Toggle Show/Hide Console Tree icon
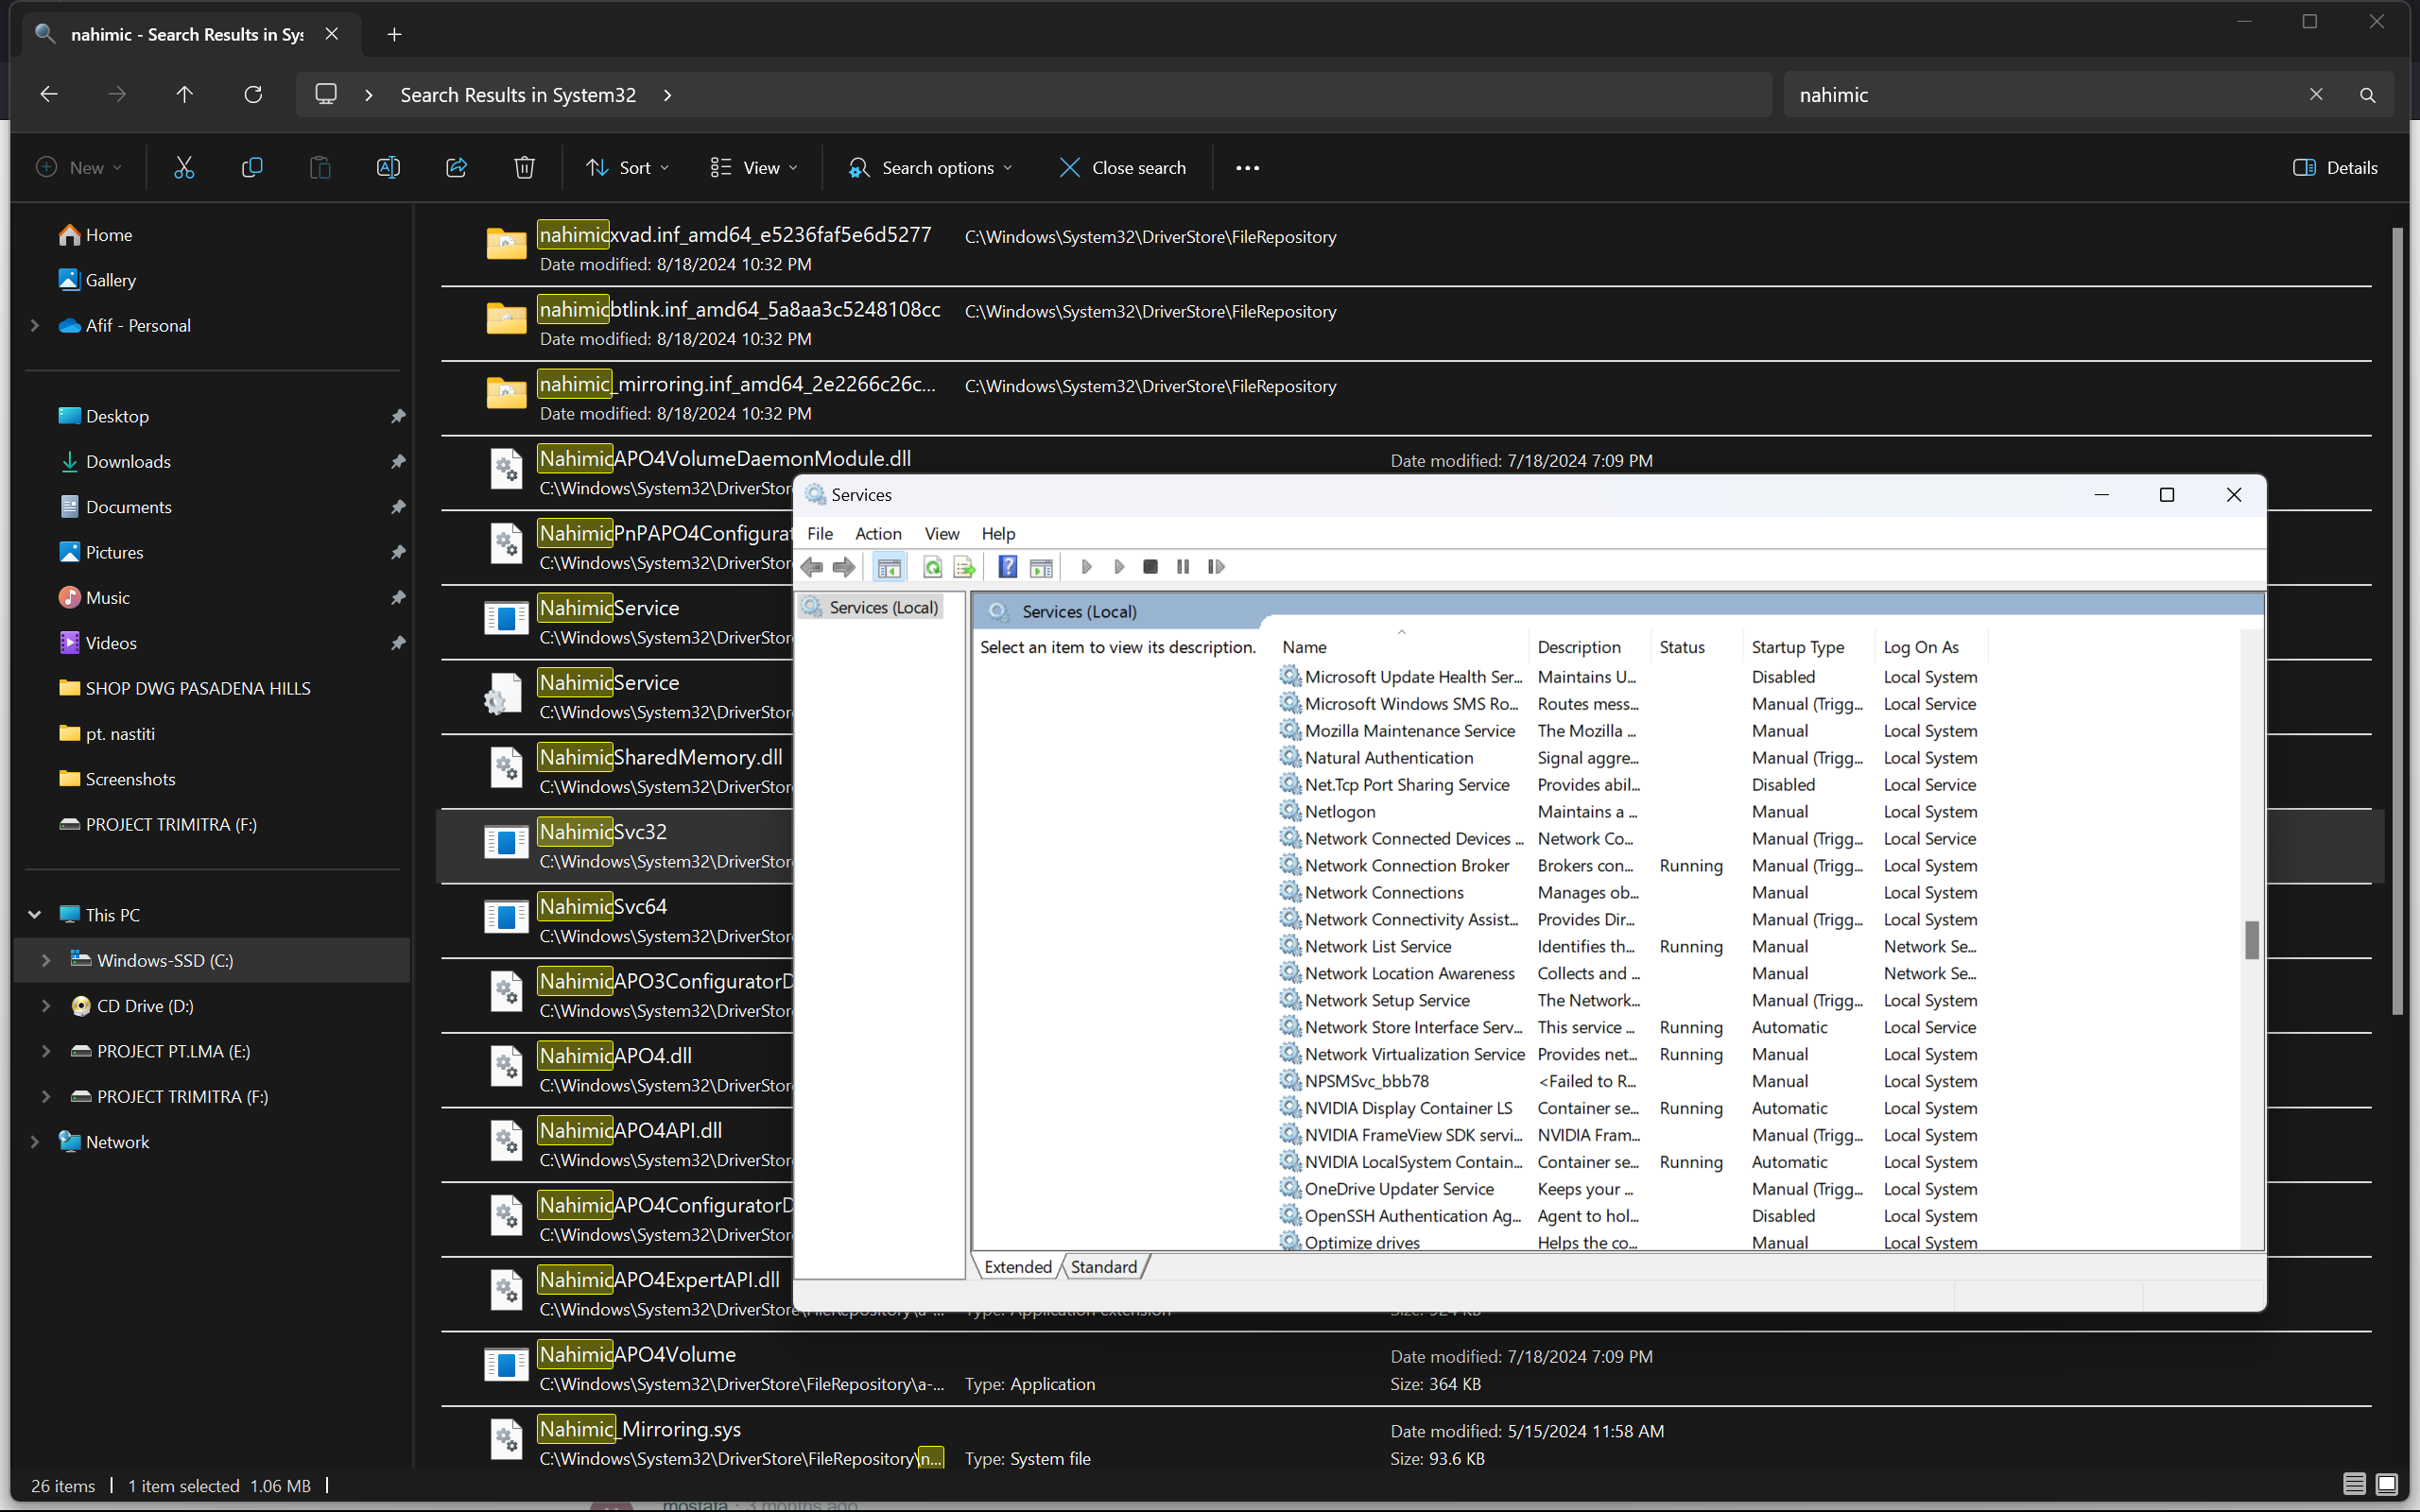Screen dimensions: 2420x1512 [888, 567]
